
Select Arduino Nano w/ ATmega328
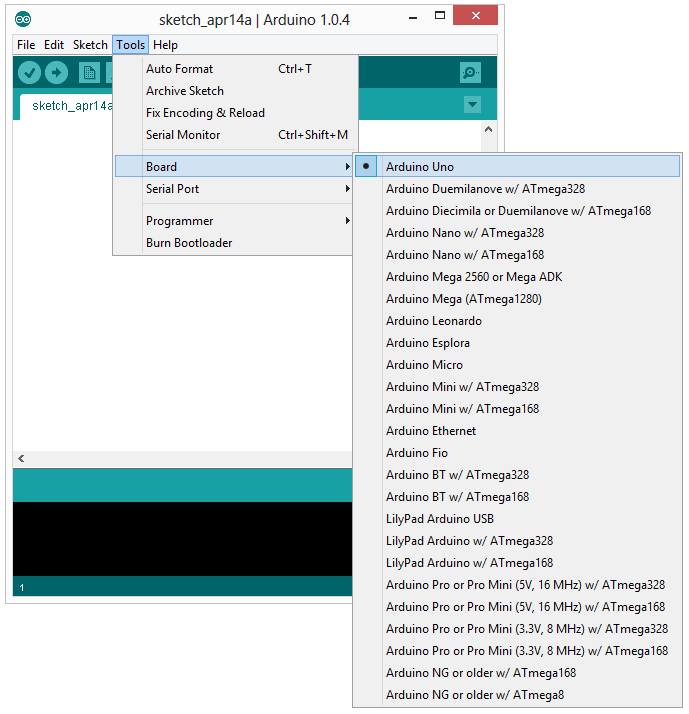click(x=517, y=233)
